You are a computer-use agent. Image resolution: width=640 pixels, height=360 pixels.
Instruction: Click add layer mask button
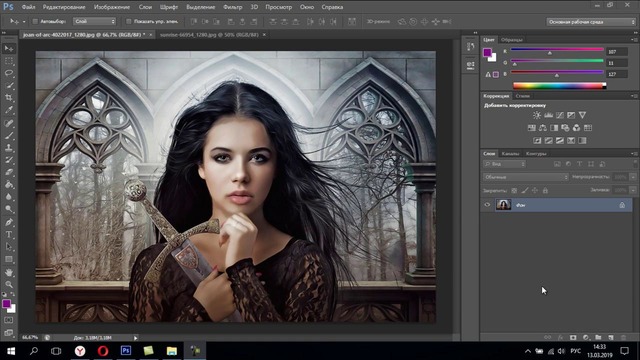click(x=573, y=338)
